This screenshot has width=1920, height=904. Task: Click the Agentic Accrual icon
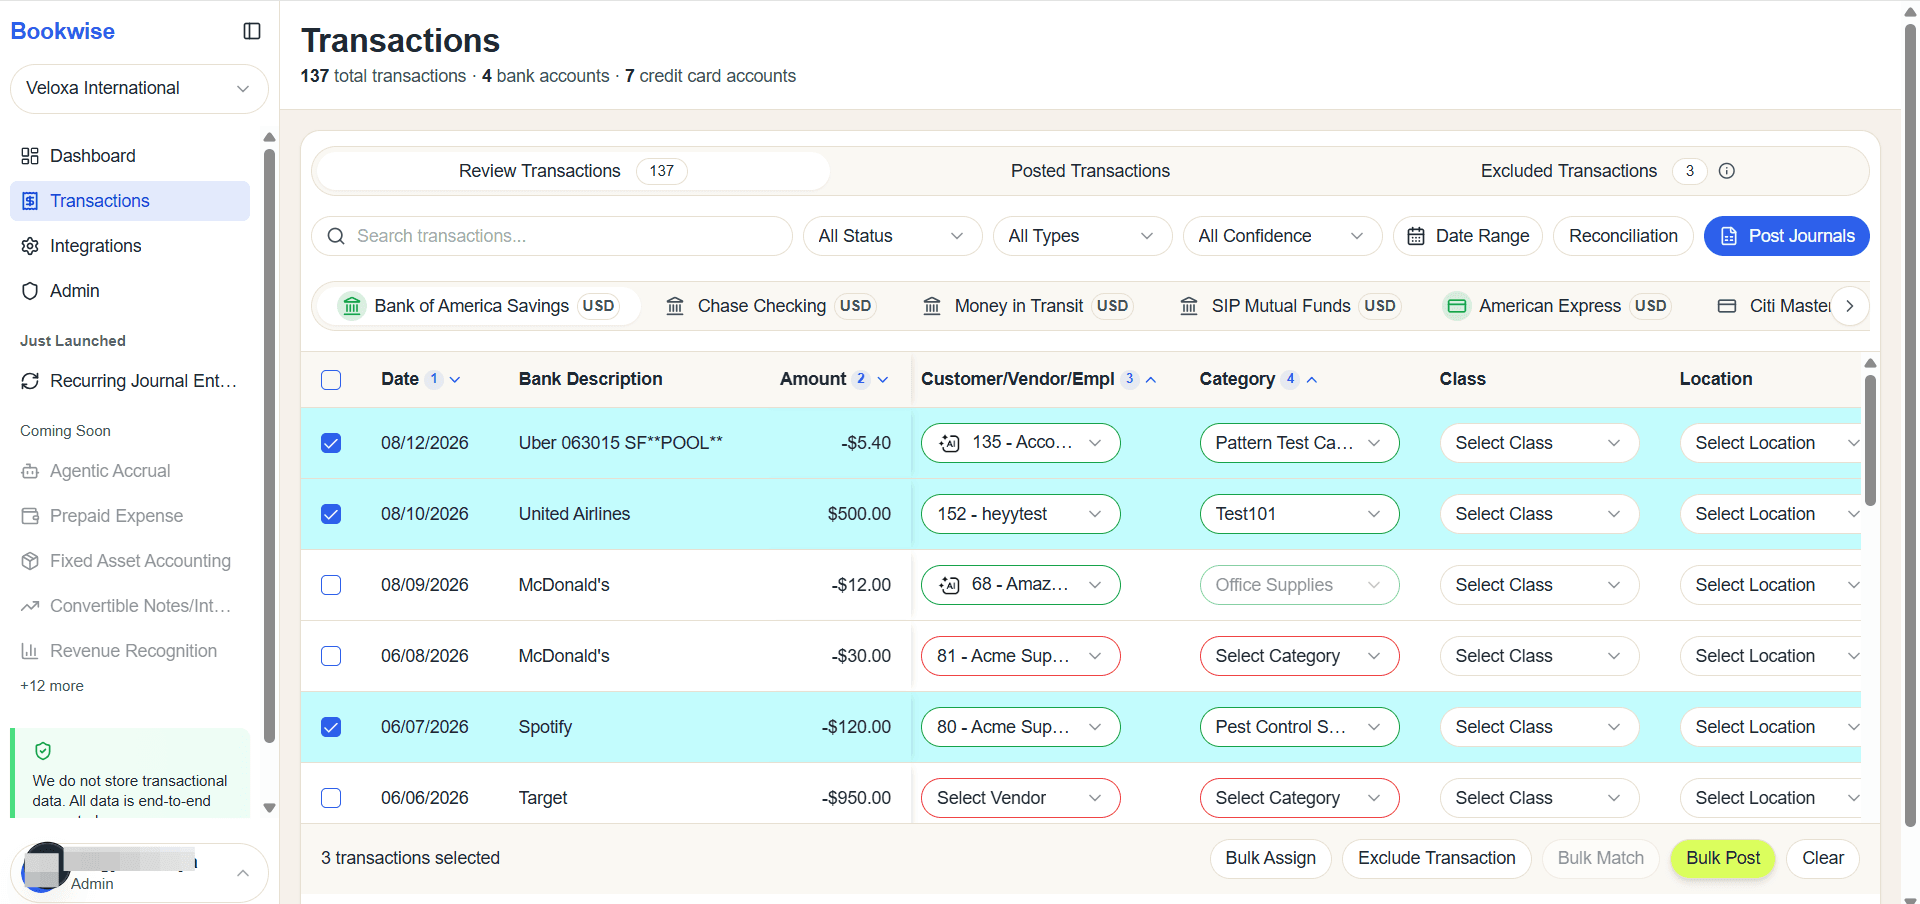(x=30, y=471)
